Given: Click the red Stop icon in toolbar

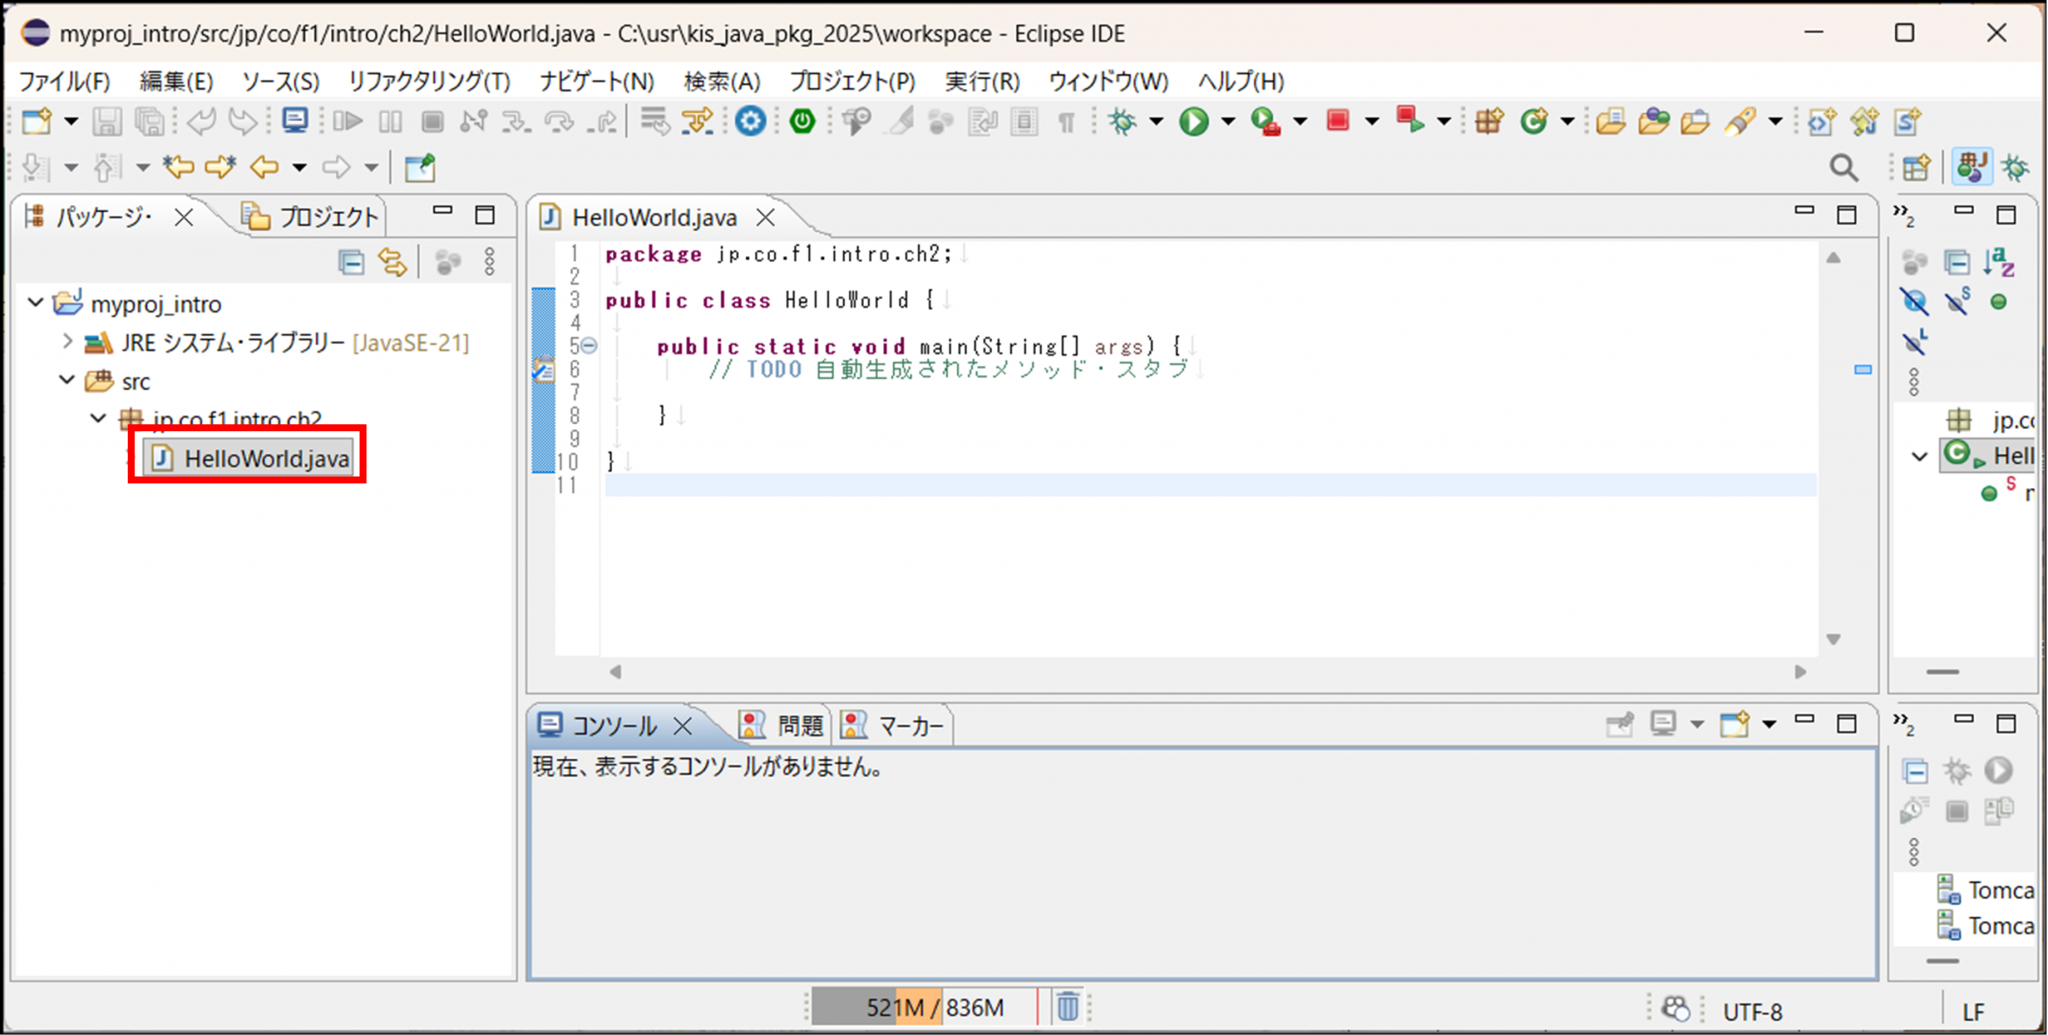Looking at the screenshot, I should click(1337, 122).
